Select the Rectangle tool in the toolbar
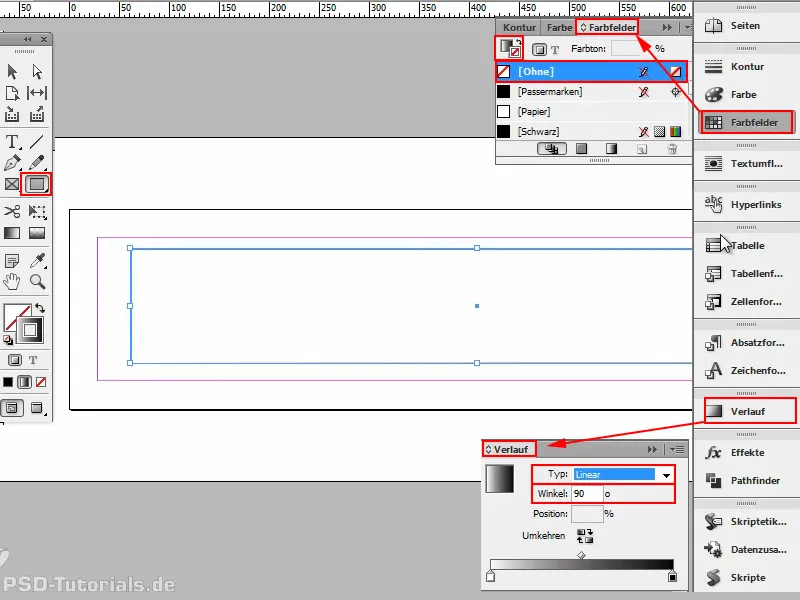The width and height of the screenshot is (800, 600). pos(34,183)
